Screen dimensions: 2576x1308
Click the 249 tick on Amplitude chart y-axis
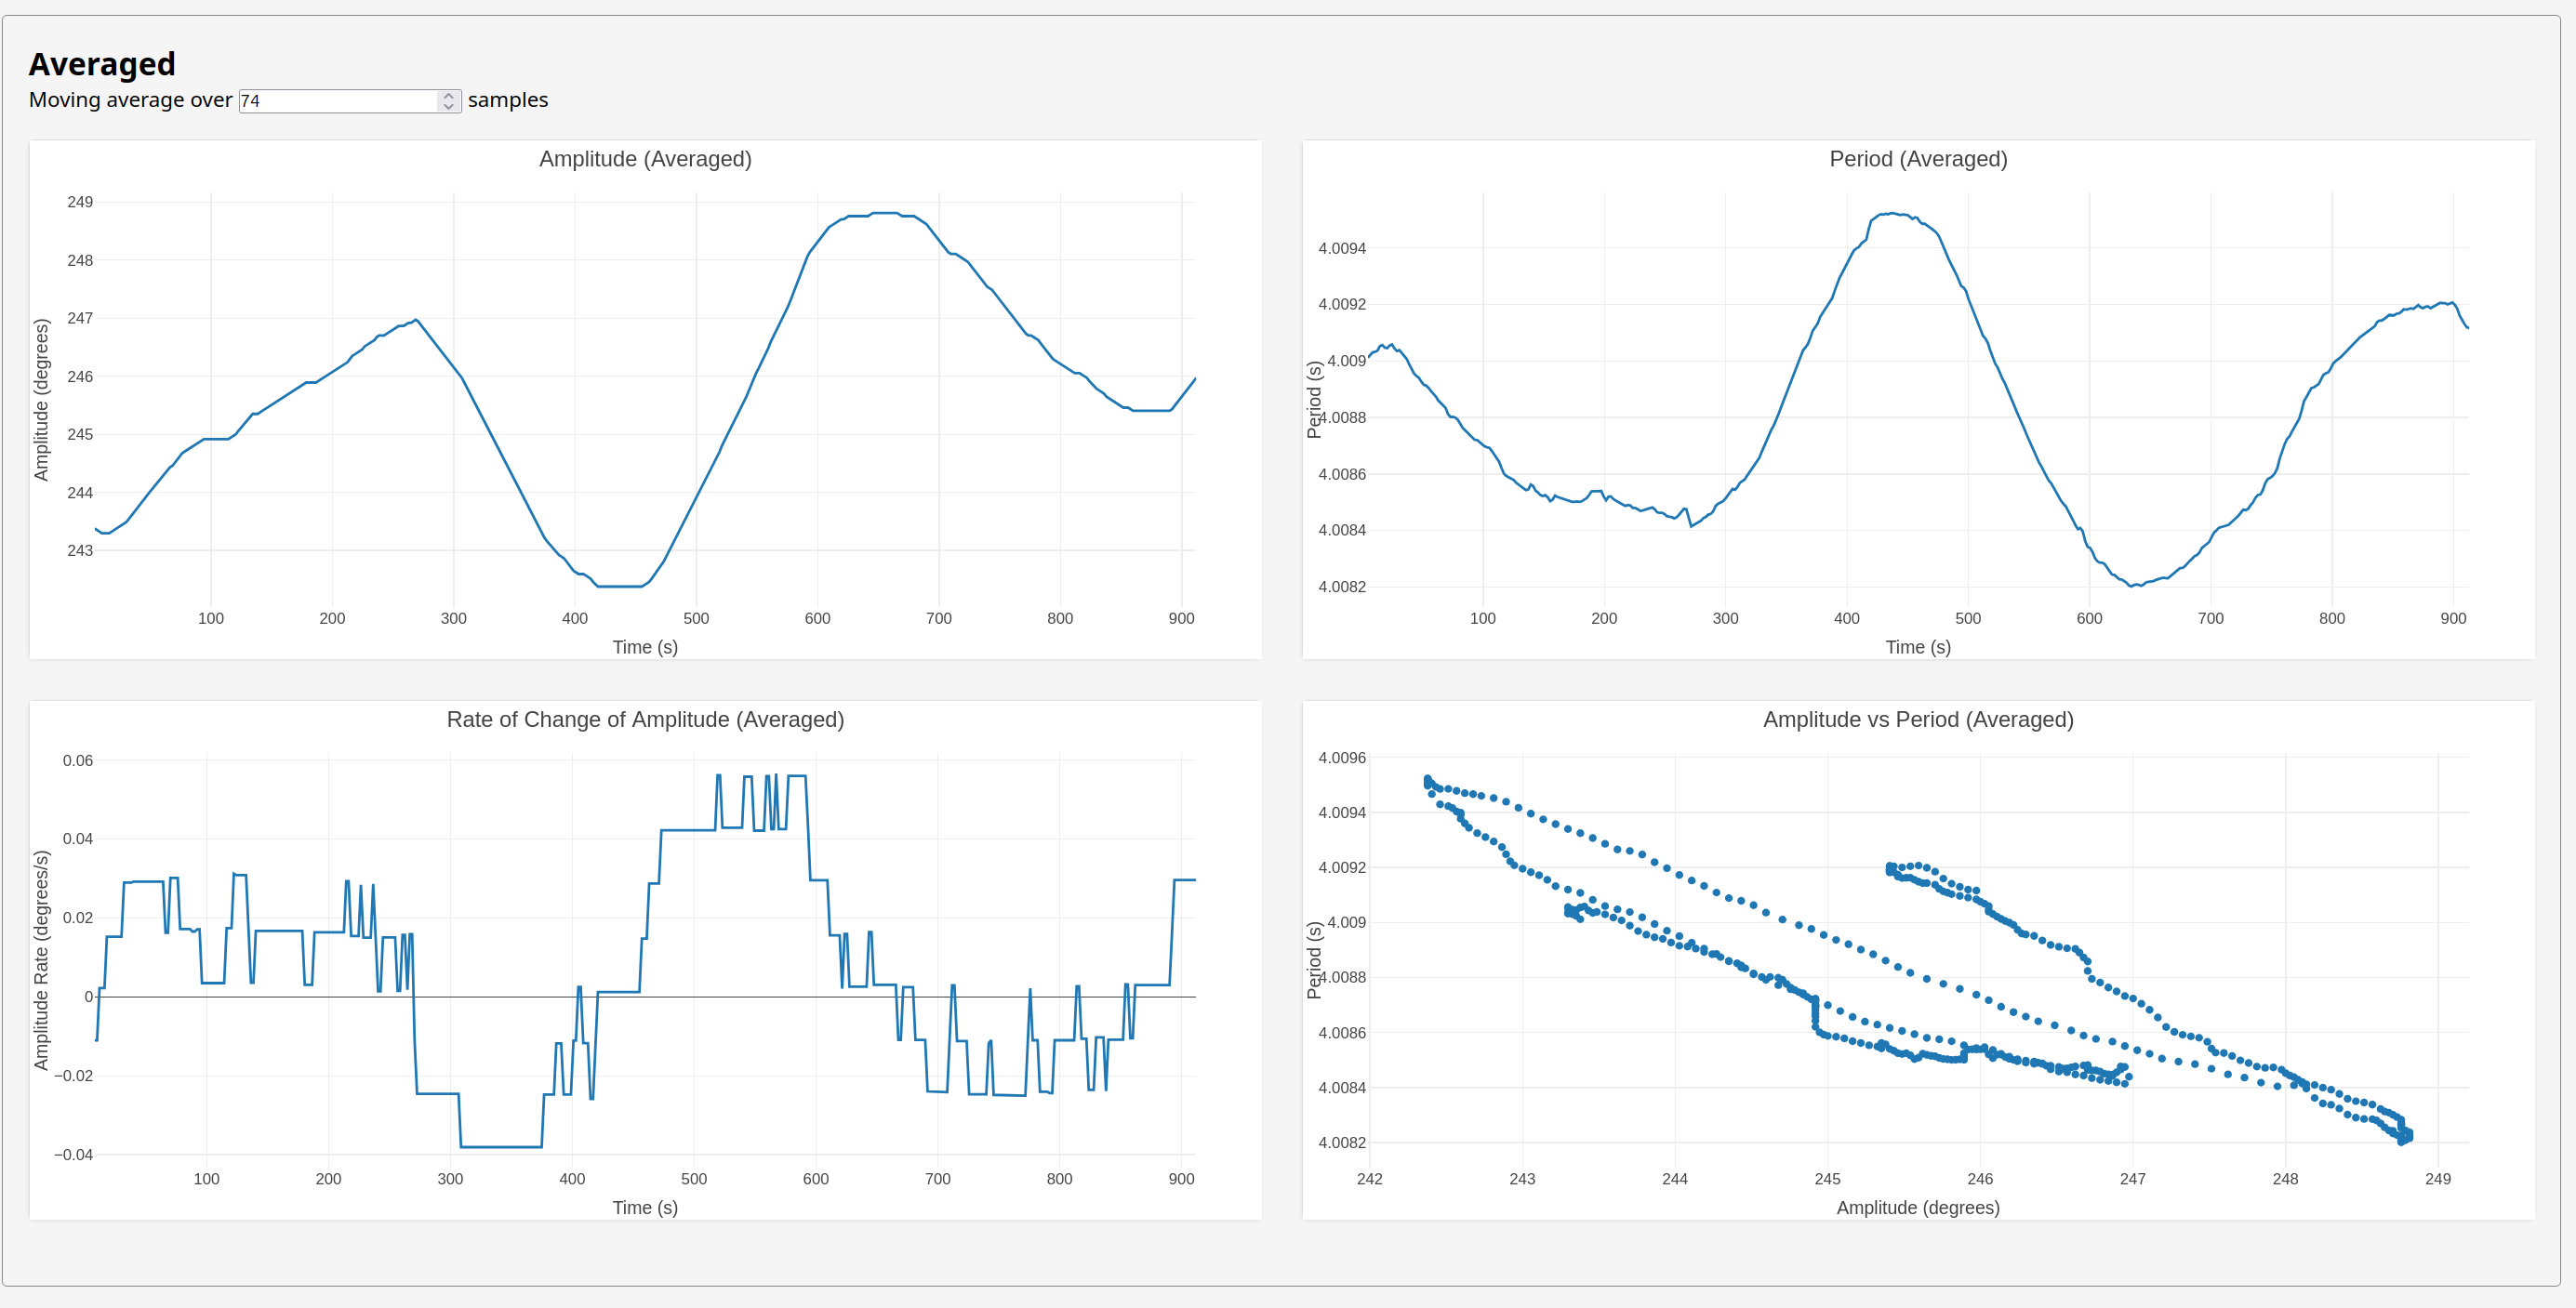[x=80, y=202]
